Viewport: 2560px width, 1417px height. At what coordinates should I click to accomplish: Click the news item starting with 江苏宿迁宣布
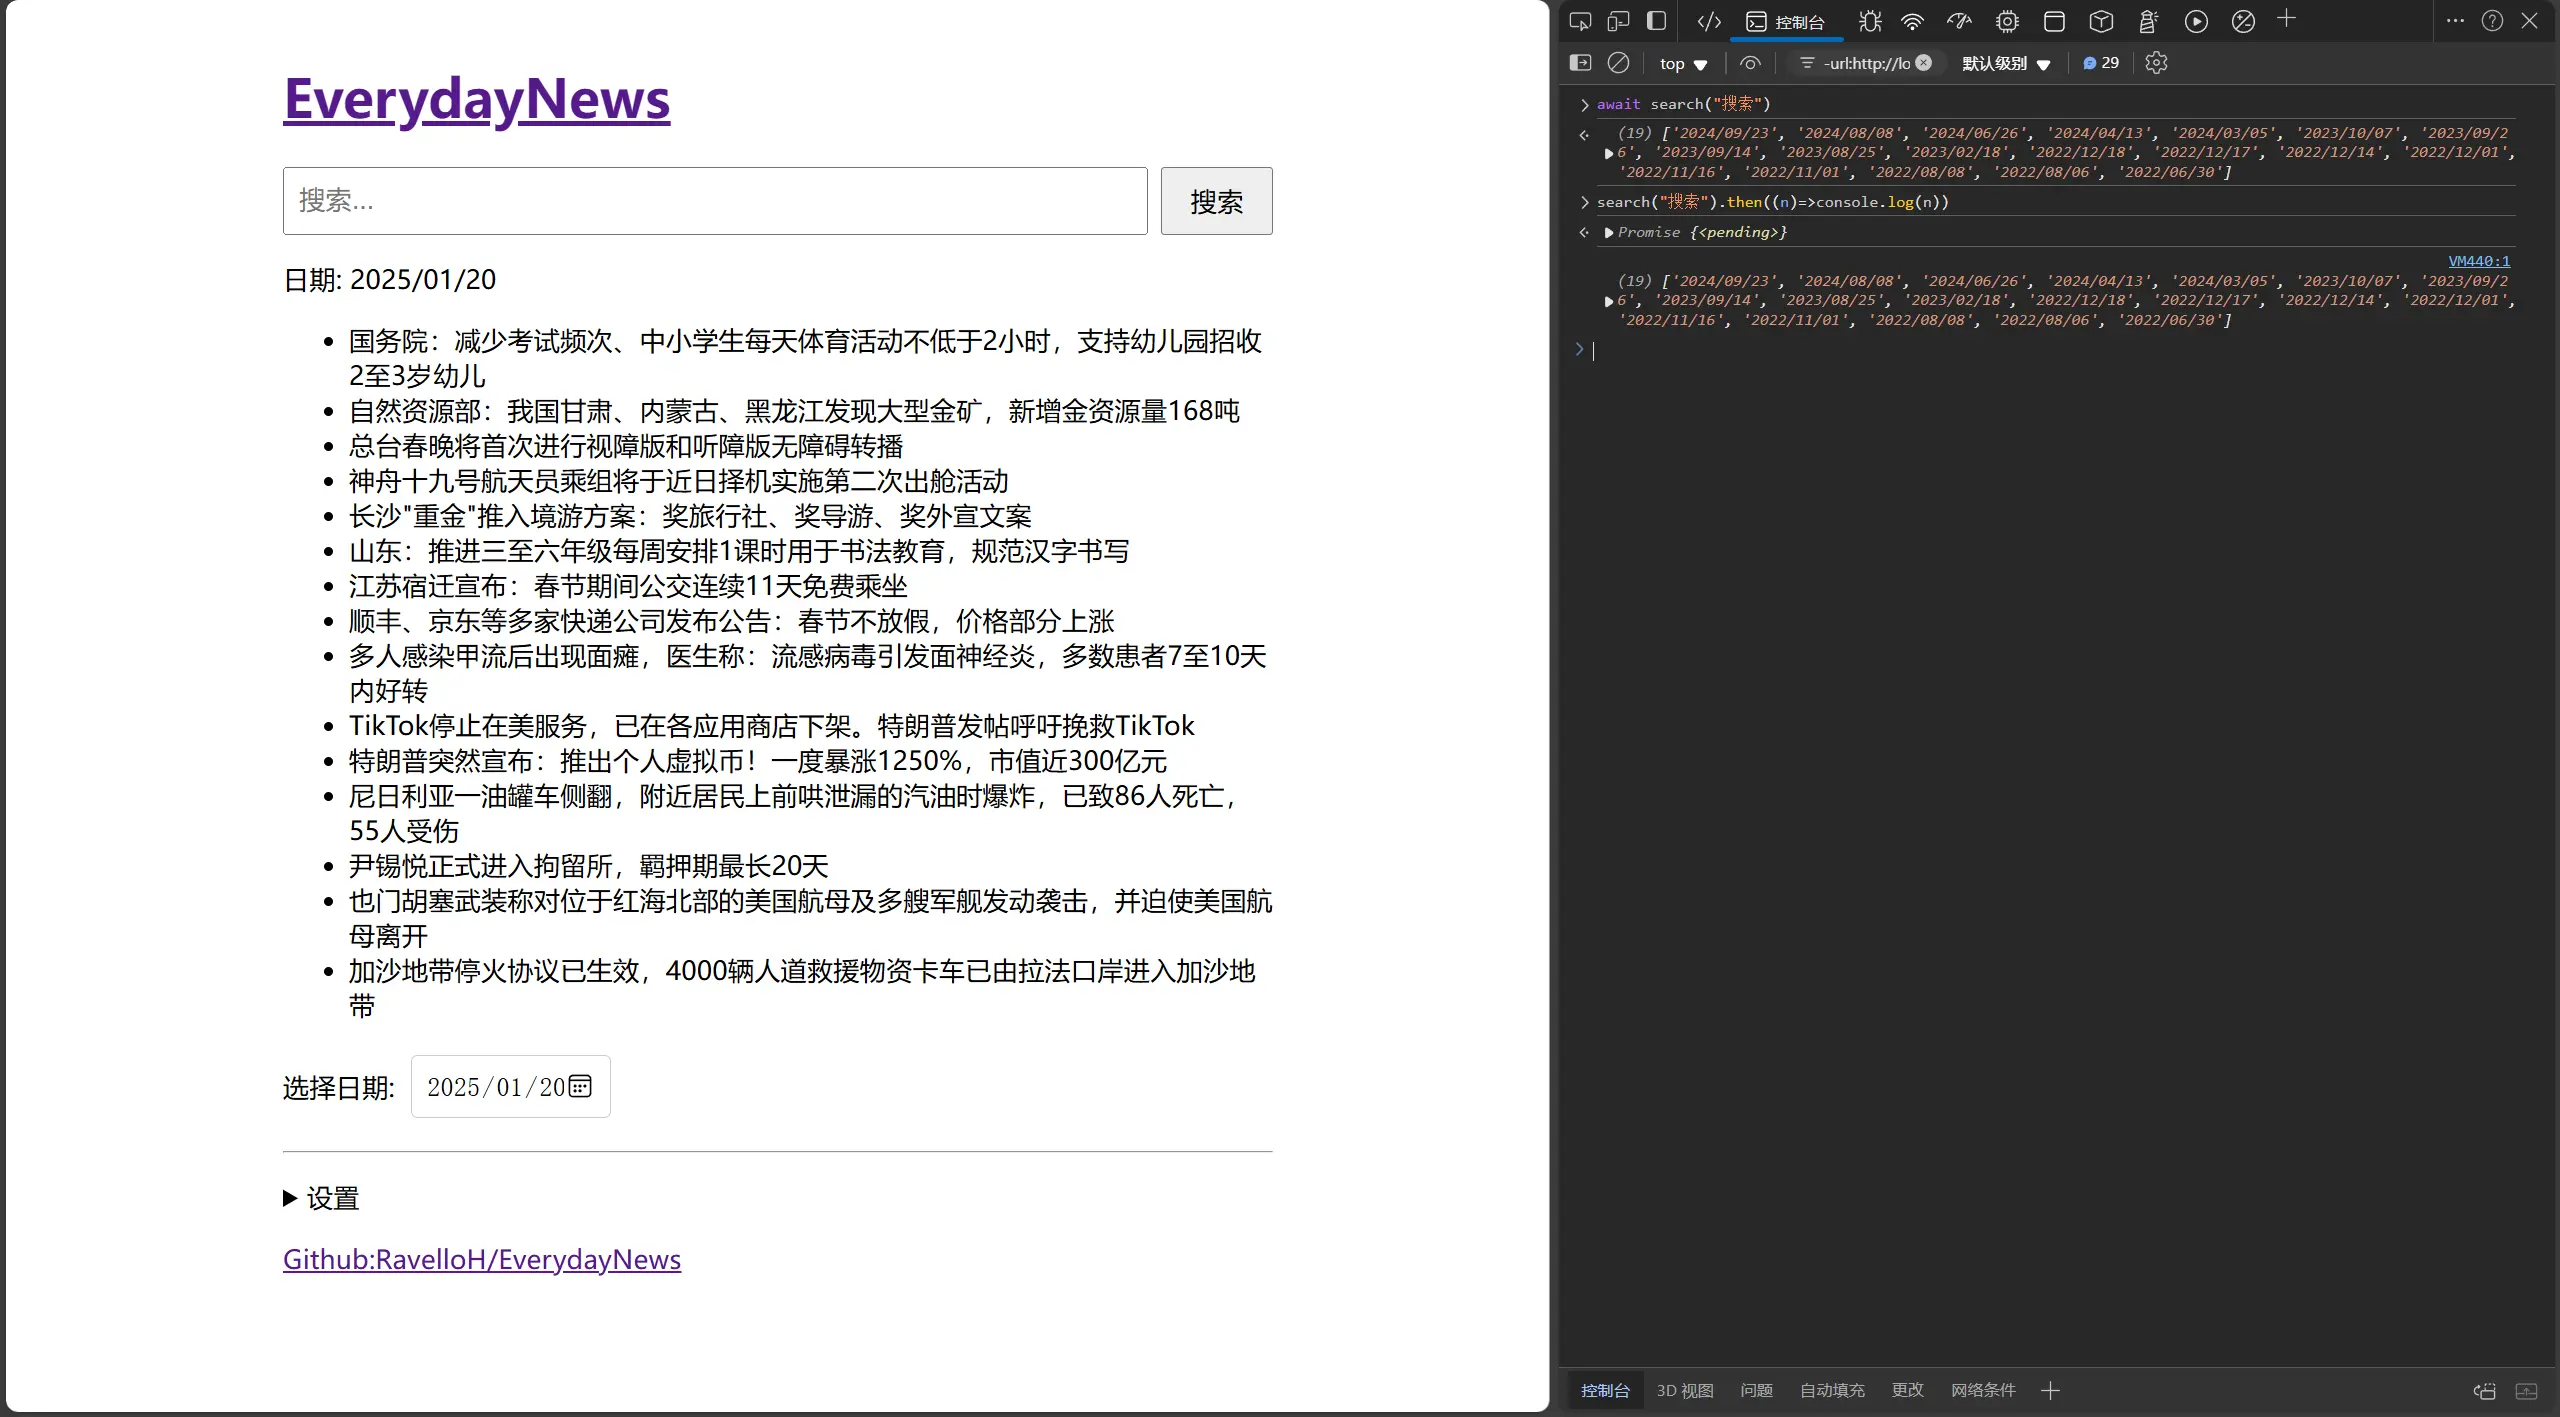pyautogui.click(x=627, y=586)
